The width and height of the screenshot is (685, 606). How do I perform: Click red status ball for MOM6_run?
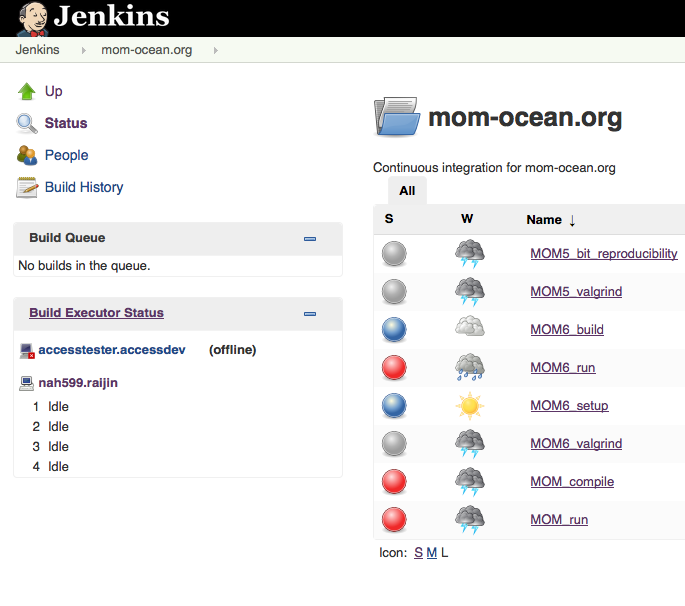[394, 367]
